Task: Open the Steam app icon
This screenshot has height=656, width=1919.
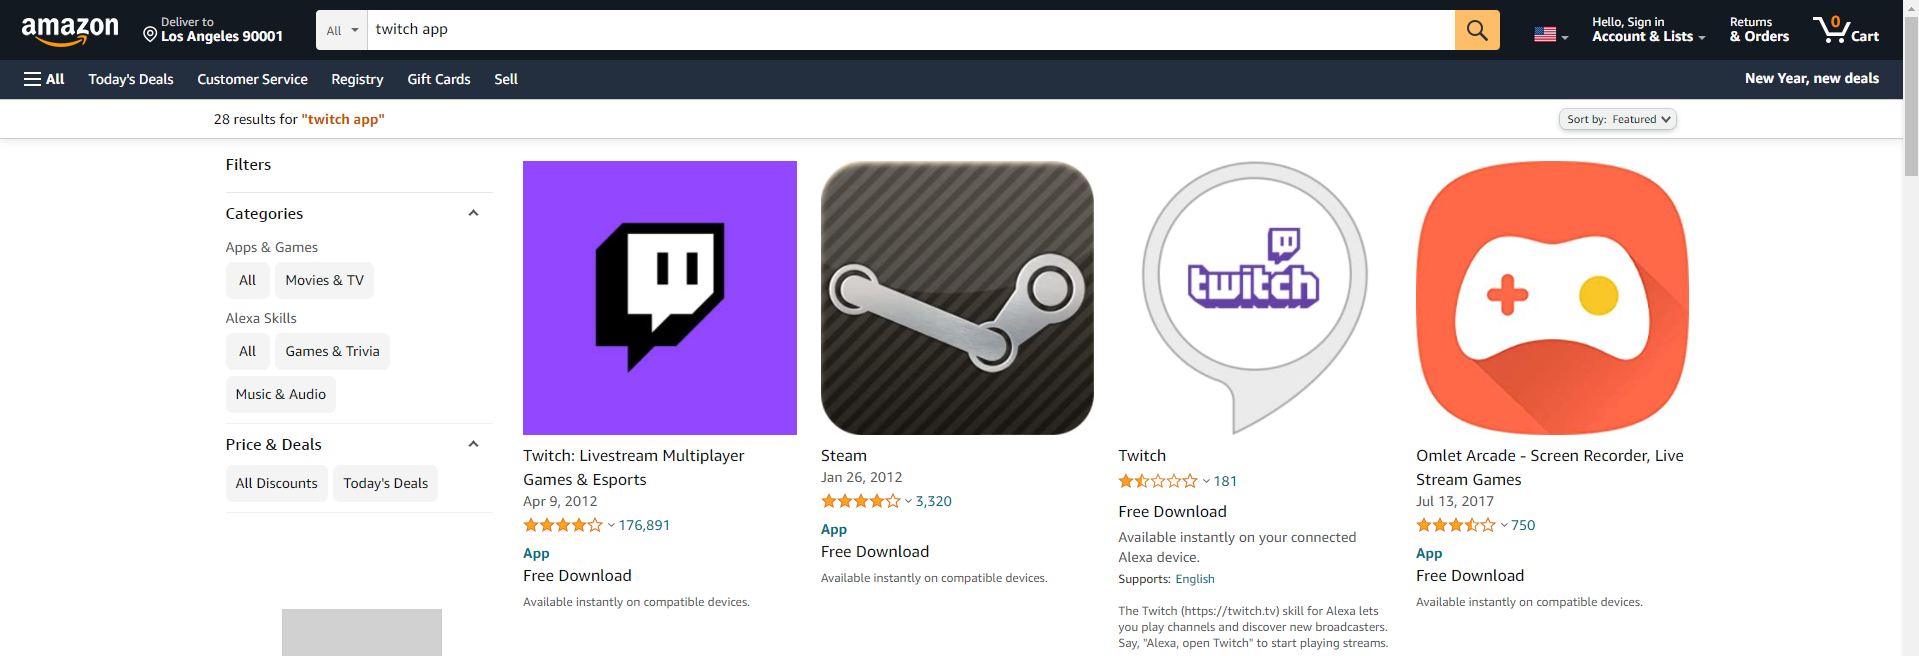Action: (x=957, y=298)
